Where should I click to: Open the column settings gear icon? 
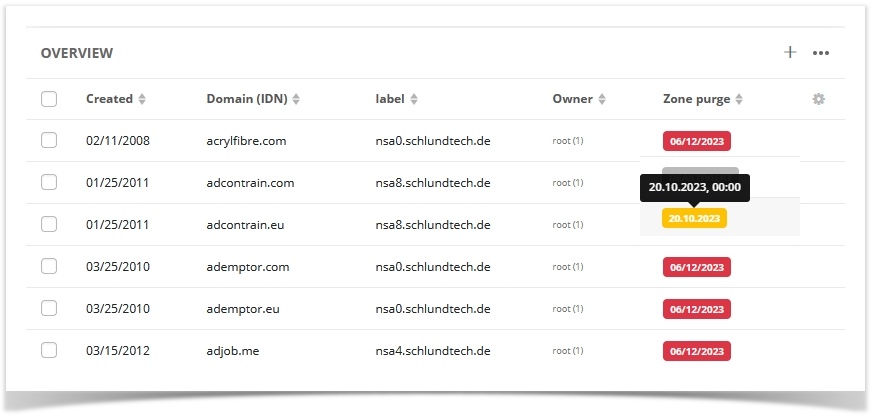click(x=818, y=99)
